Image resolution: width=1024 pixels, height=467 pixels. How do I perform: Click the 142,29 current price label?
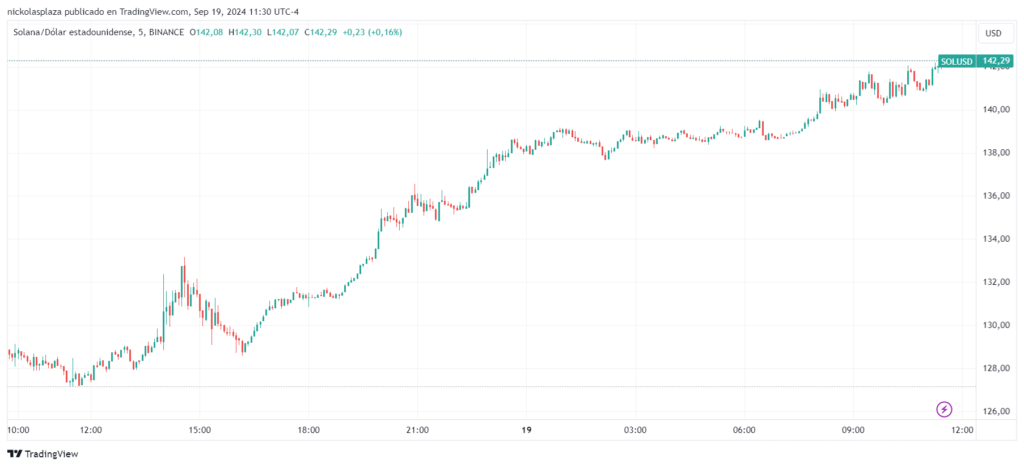tap(997, 61)
